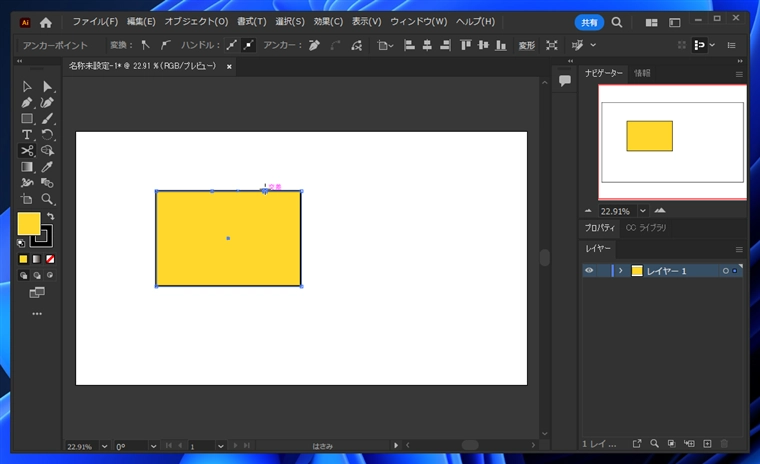Click レイヤー 1 target circle

[726, 271]
